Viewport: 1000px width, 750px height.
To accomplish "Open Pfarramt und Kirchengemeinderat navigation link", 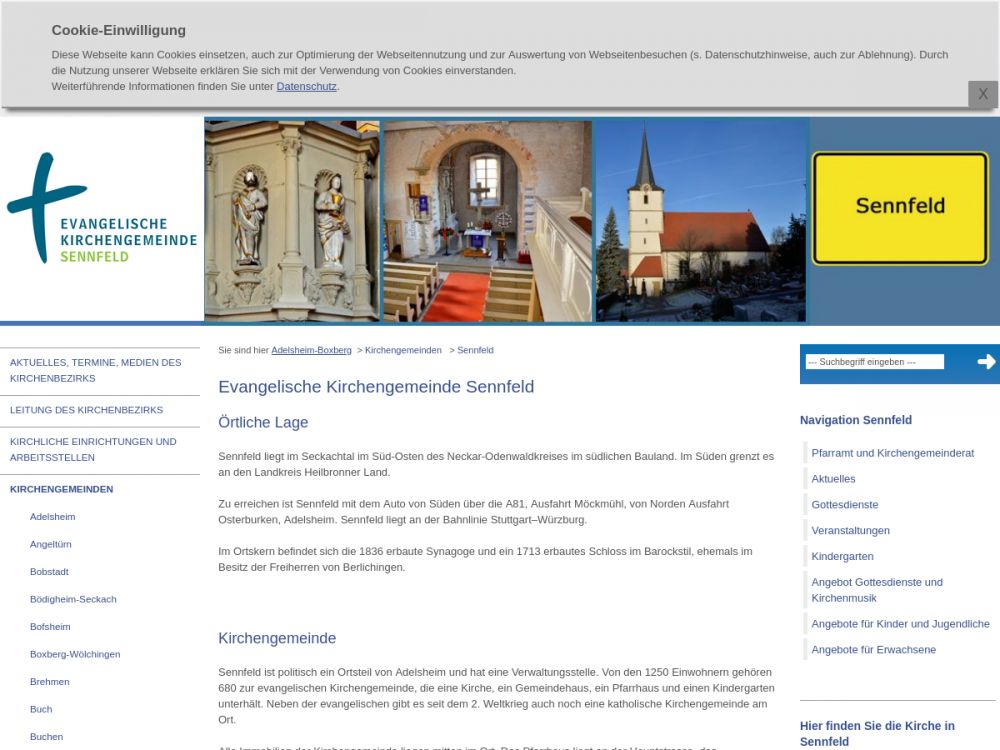I will click(x=892, y=453).
